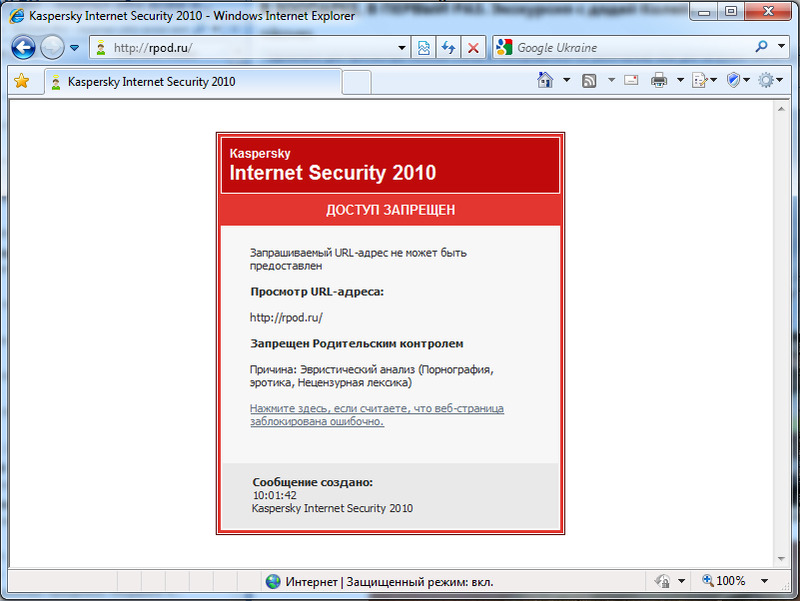Expand the privacy icon dropdown in status bar
The width and height of the screenshot is (800, 601).
pyautogui.click(x=681, y=581)
